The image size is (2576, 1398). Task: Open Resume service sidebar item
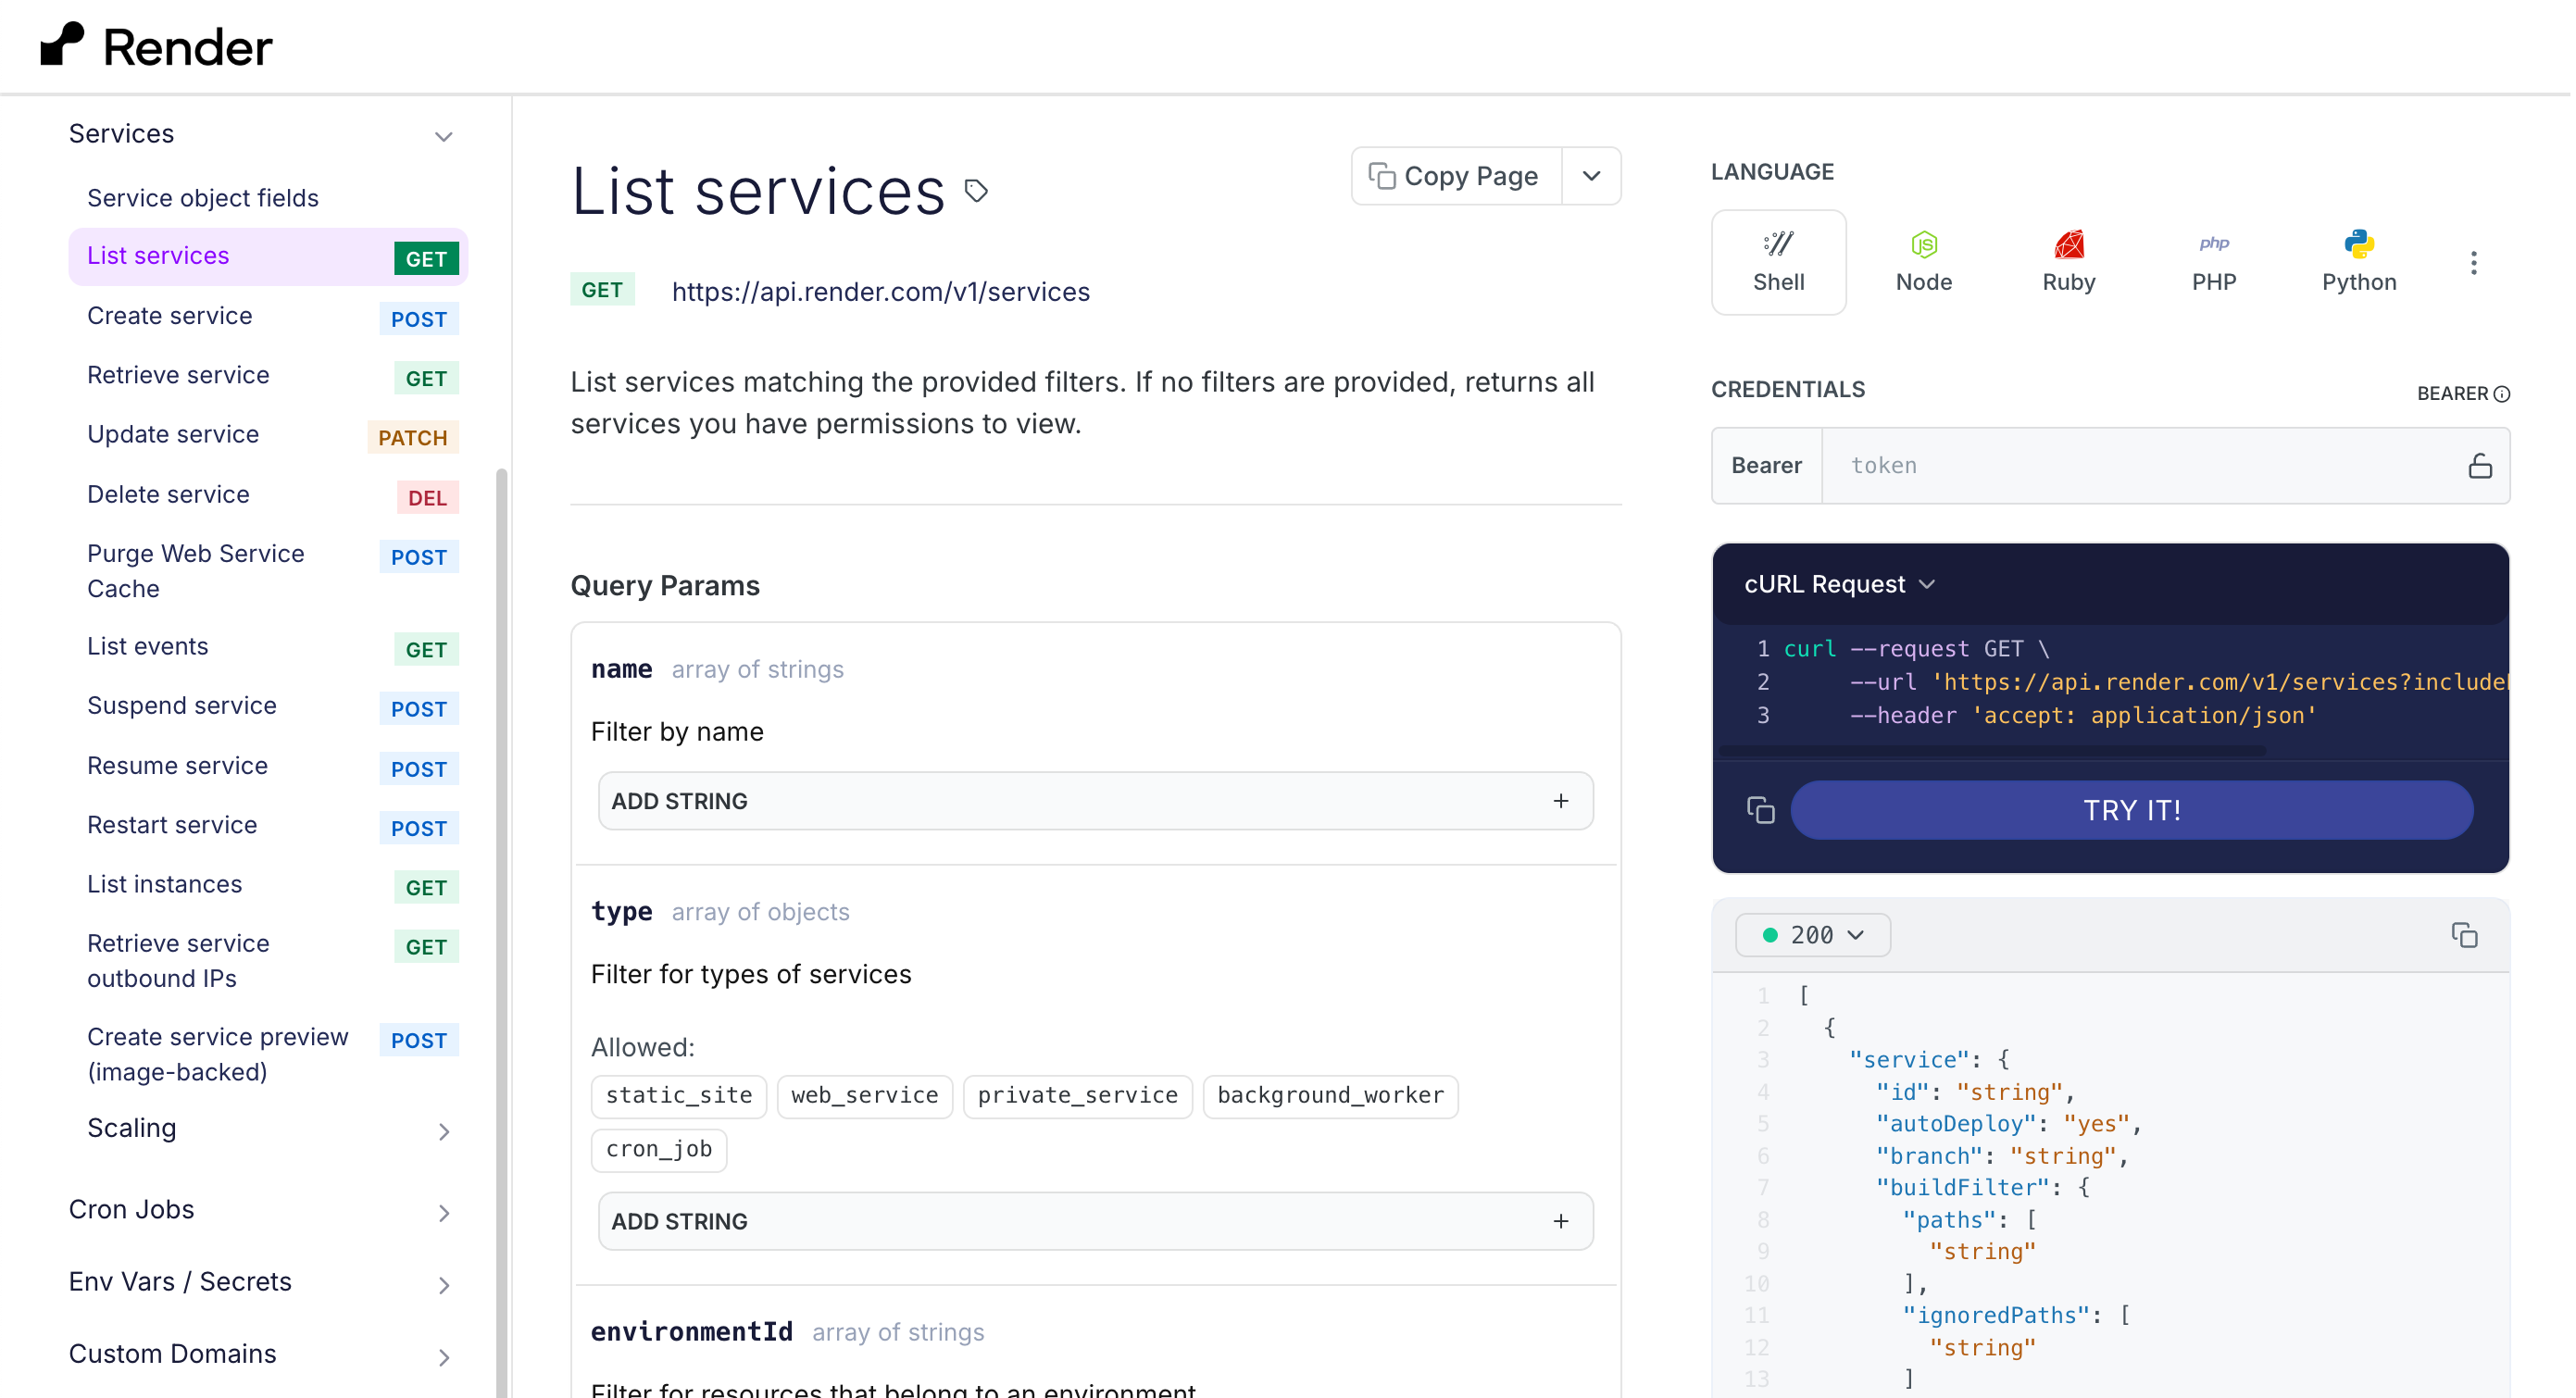click(268, 767)
